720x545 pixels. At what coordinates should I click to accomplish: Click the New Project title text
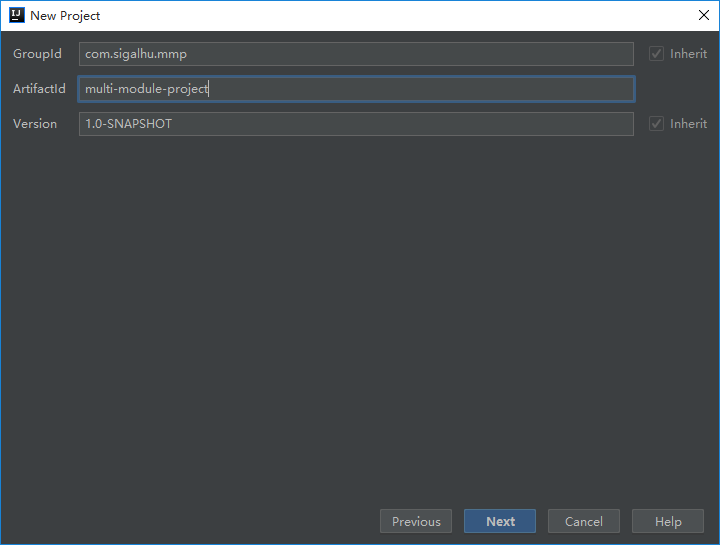[x=65, y=16]
